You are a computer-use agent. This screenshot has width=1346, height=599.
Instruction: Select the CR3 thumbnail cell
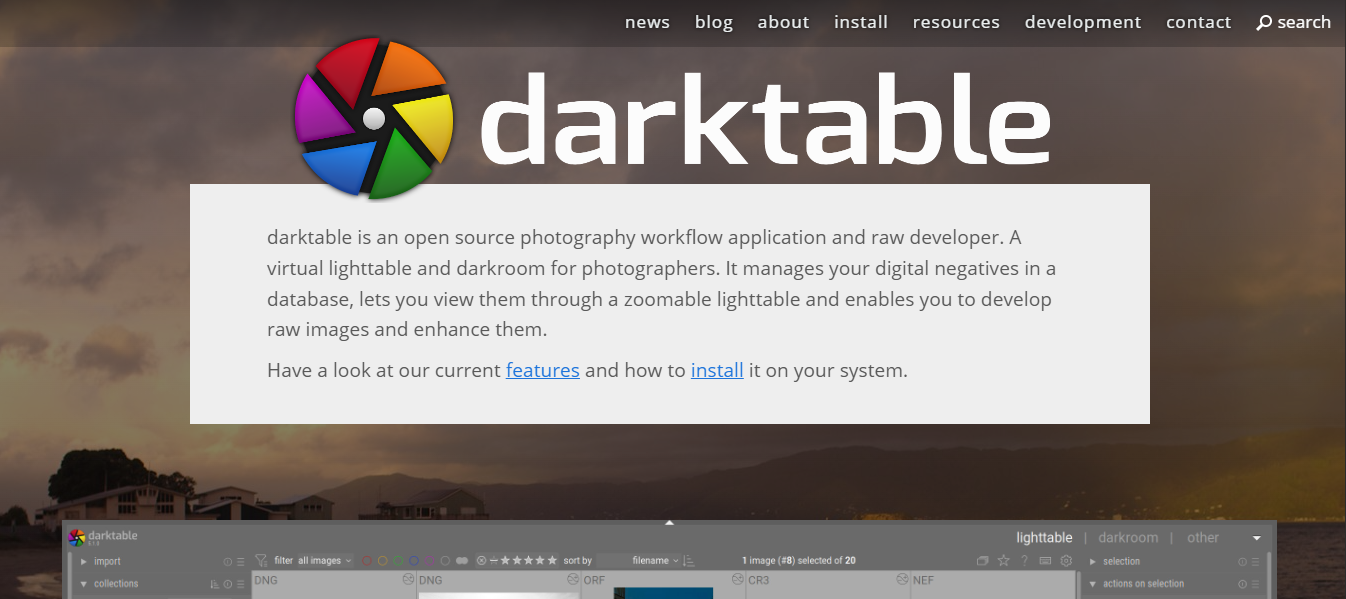(x=828, y=585)
